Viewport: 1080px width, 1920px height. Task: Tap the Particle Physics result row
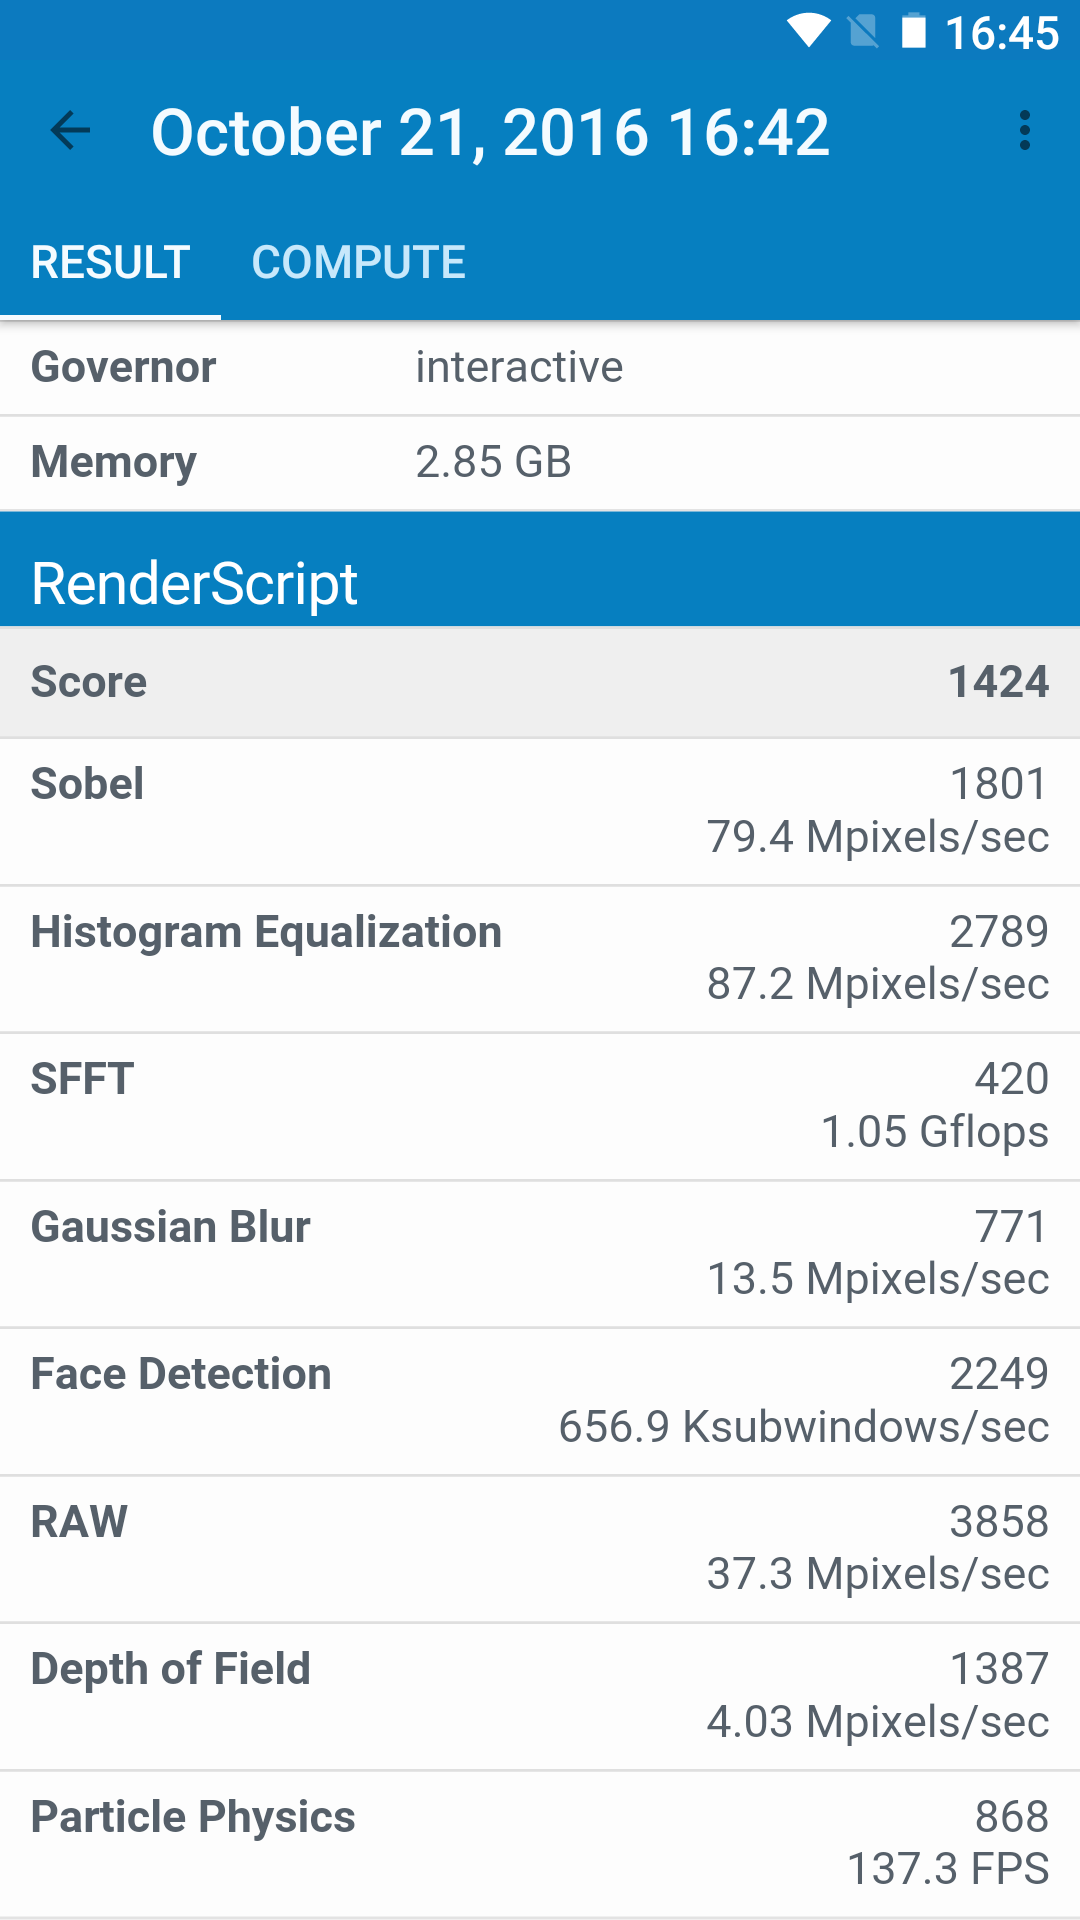tap(540, 1843)
